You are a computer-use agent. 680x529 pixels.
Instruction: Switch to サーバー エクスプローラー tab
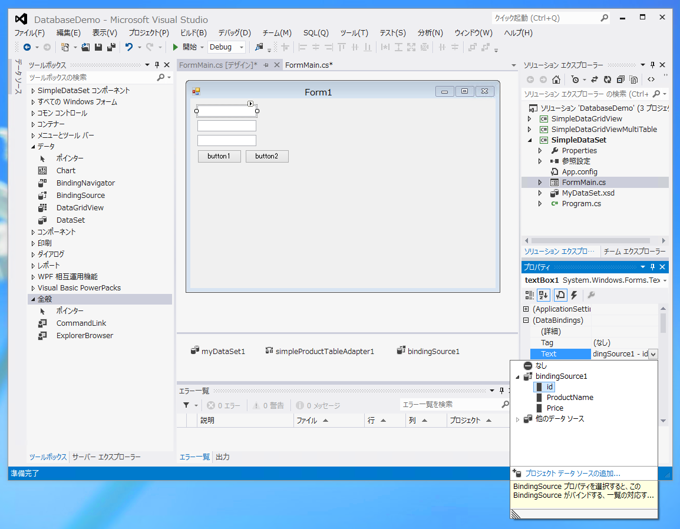pos(106,457)
